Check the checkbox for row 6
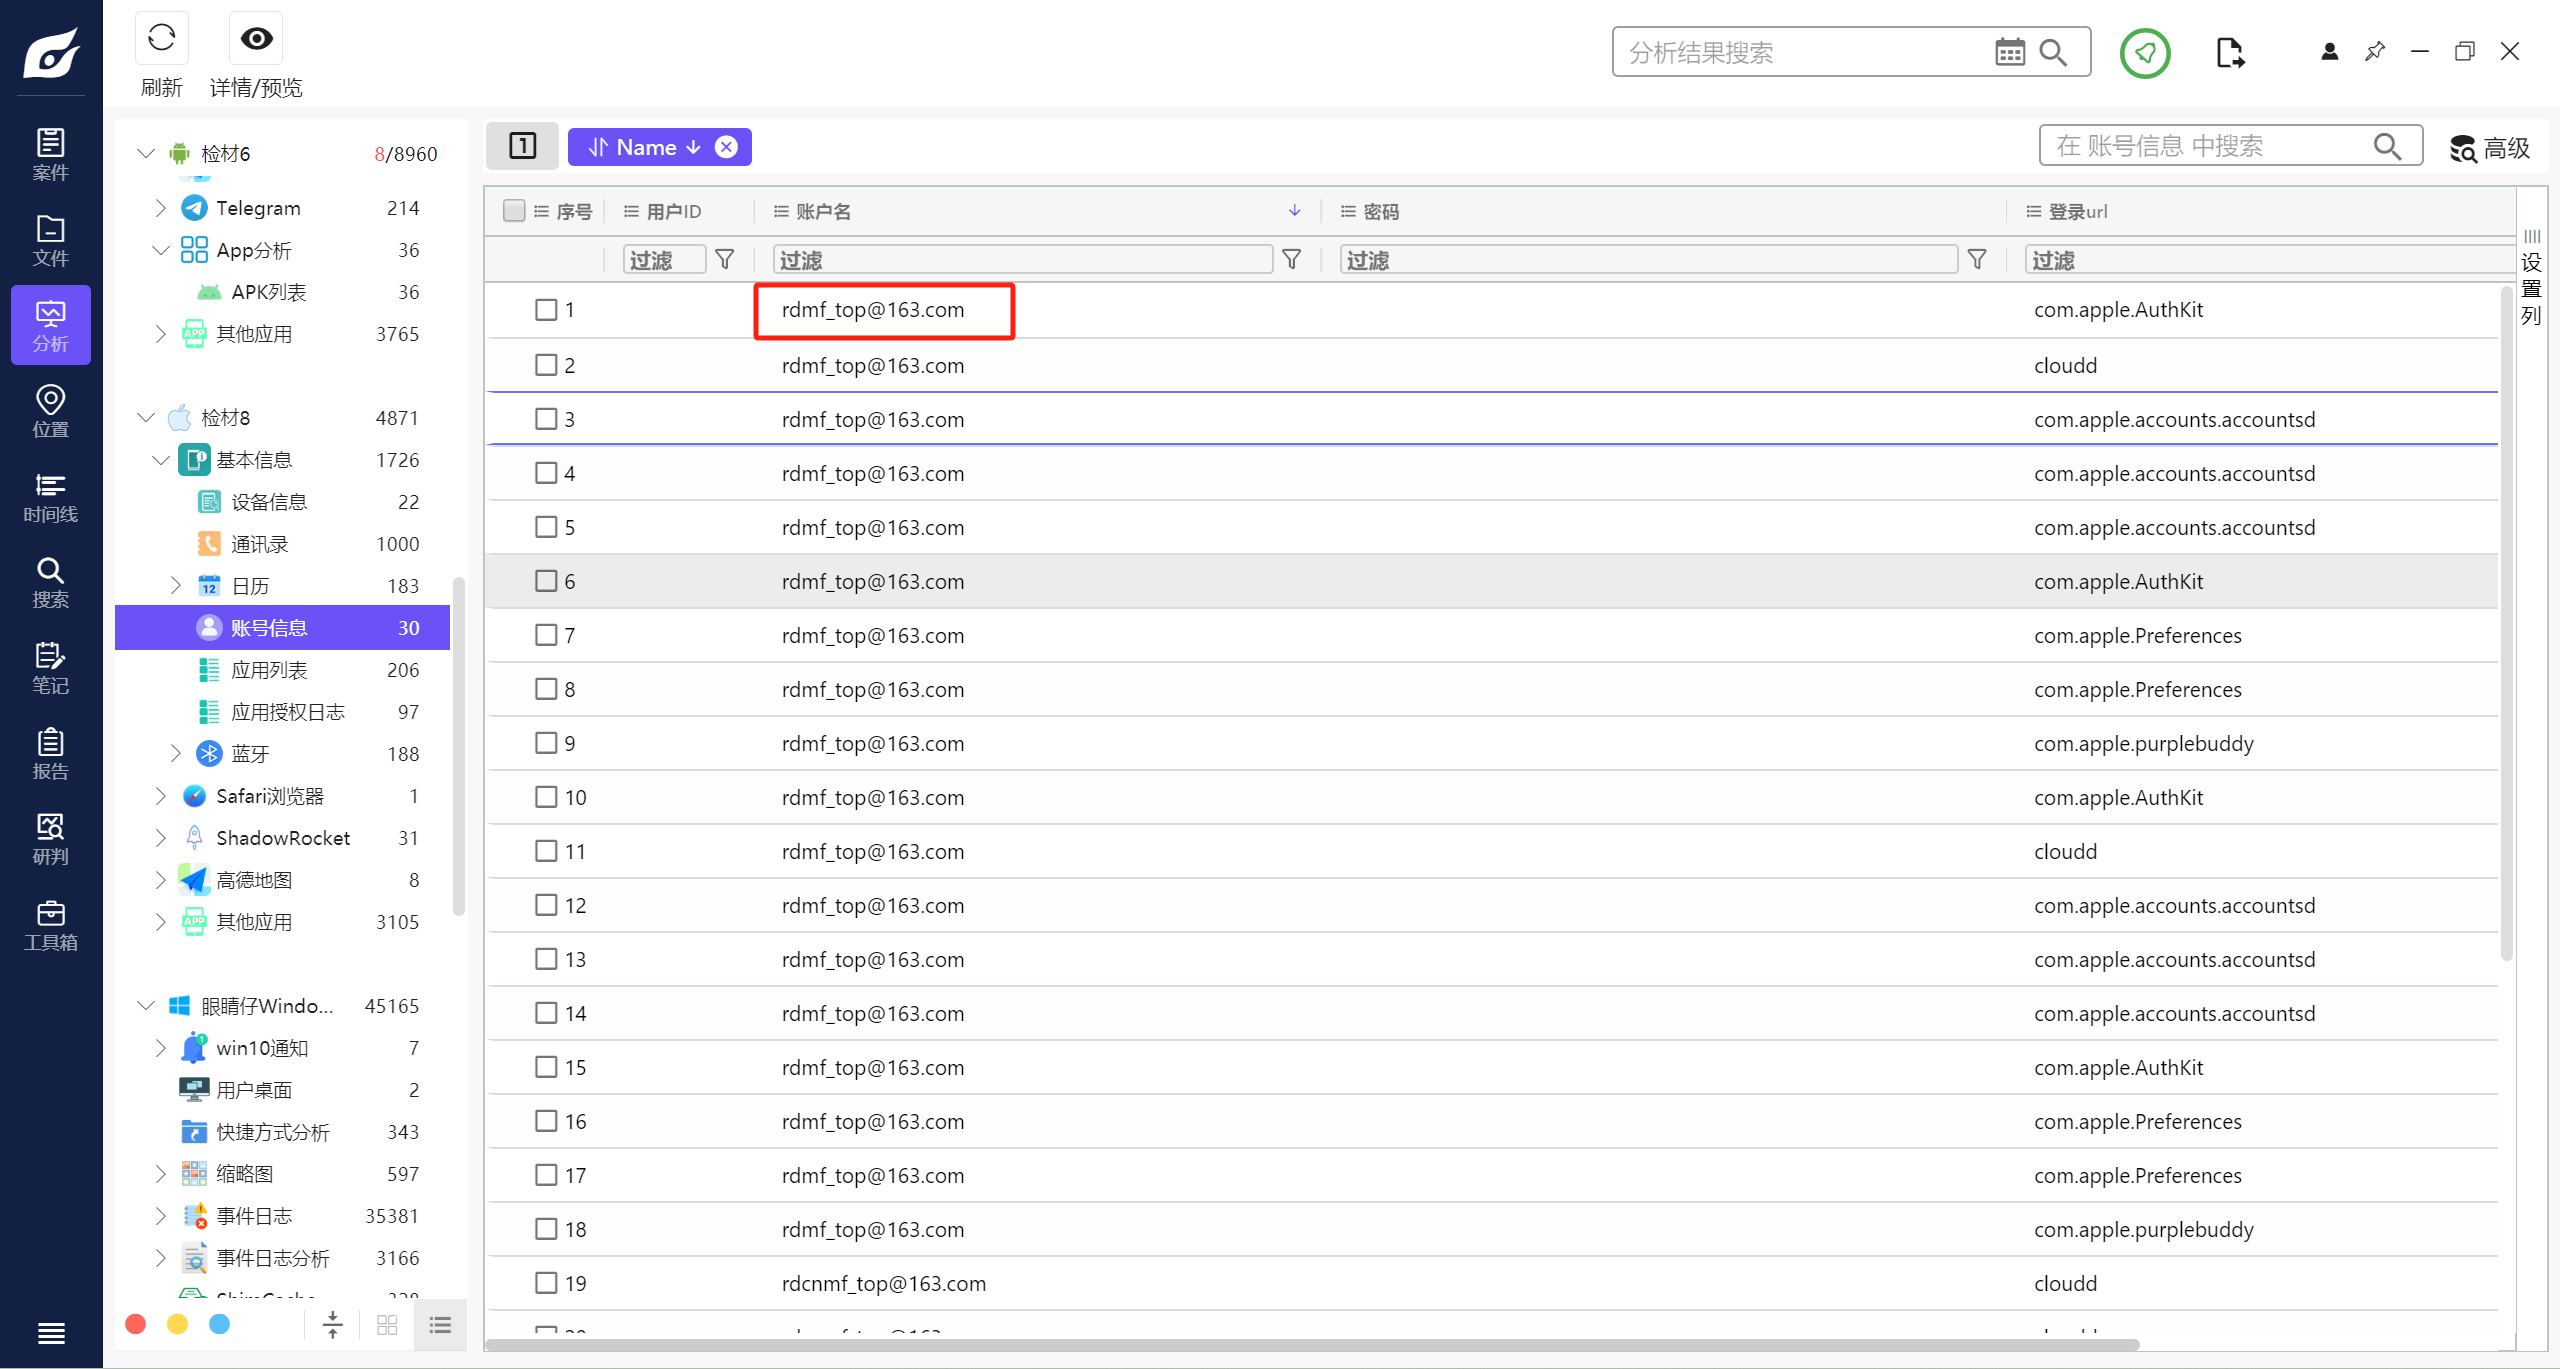 [x=546, y=581]
